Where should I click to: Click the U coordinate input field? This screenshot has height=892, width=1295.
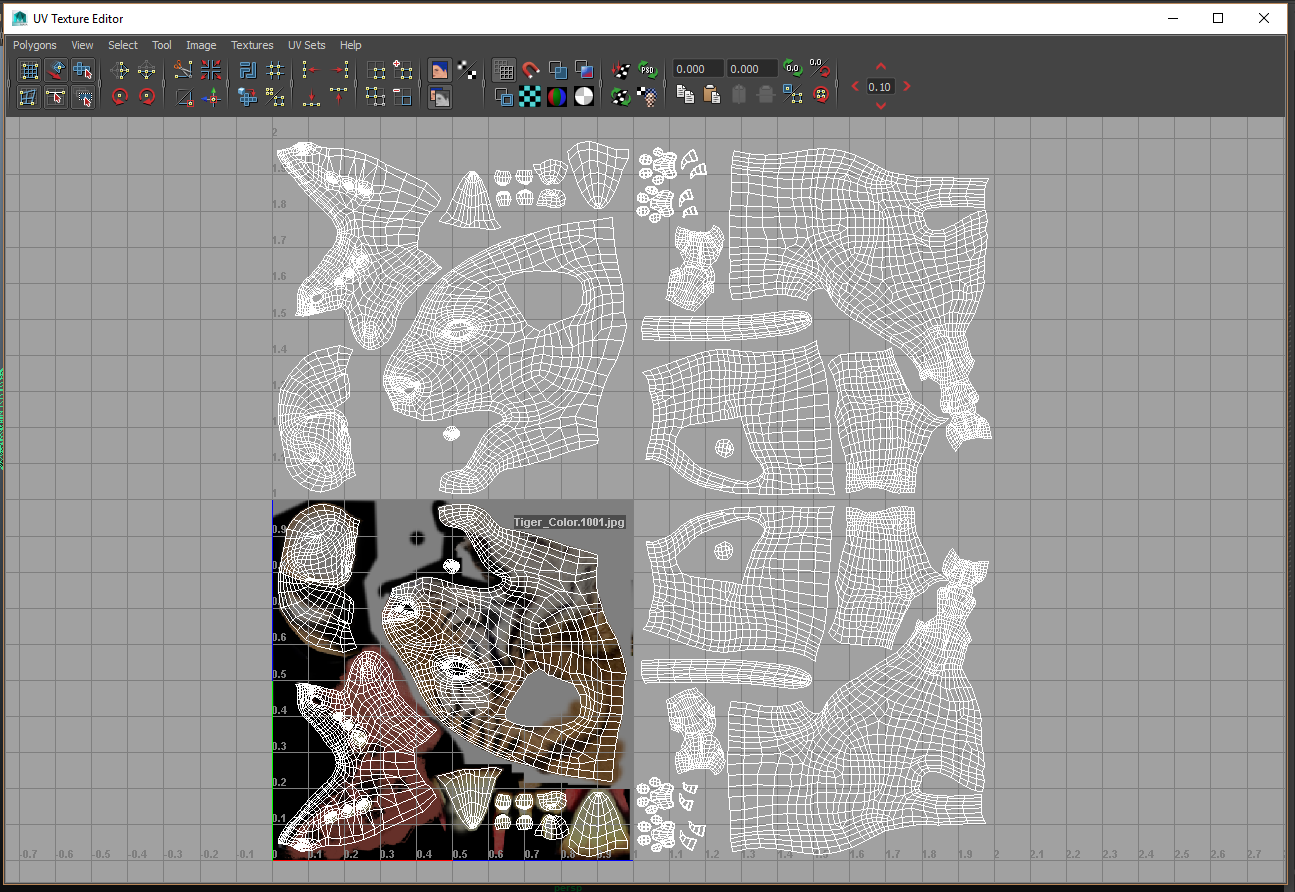coord(697,68)
